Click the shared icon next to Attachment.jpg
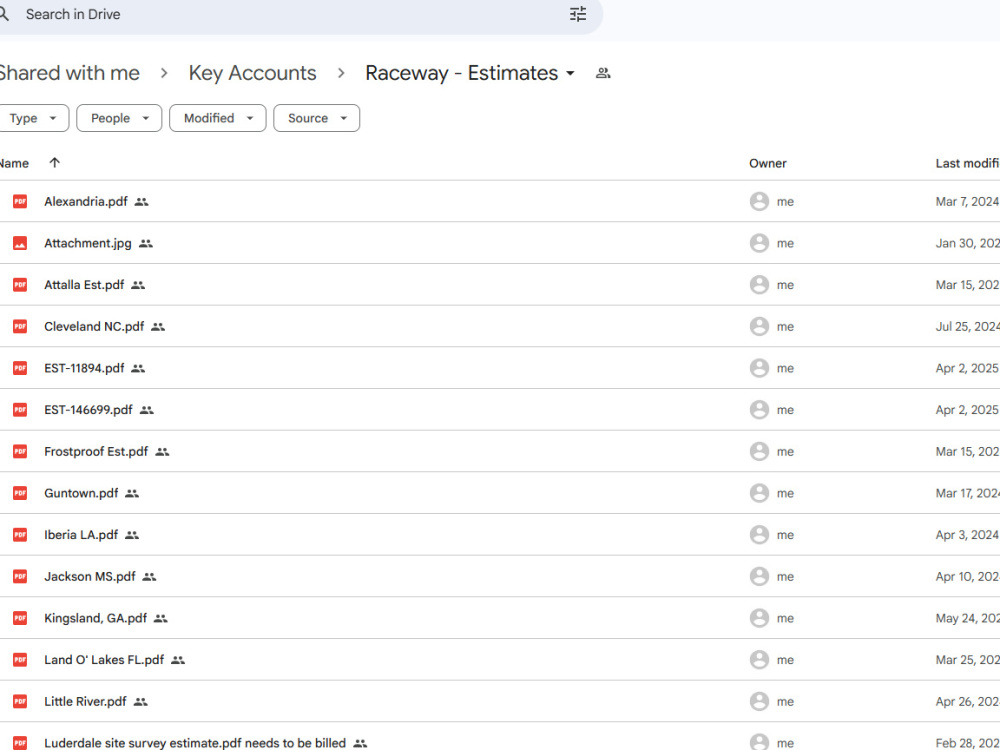Screen dimensions: 1000x750 [145, 243]
